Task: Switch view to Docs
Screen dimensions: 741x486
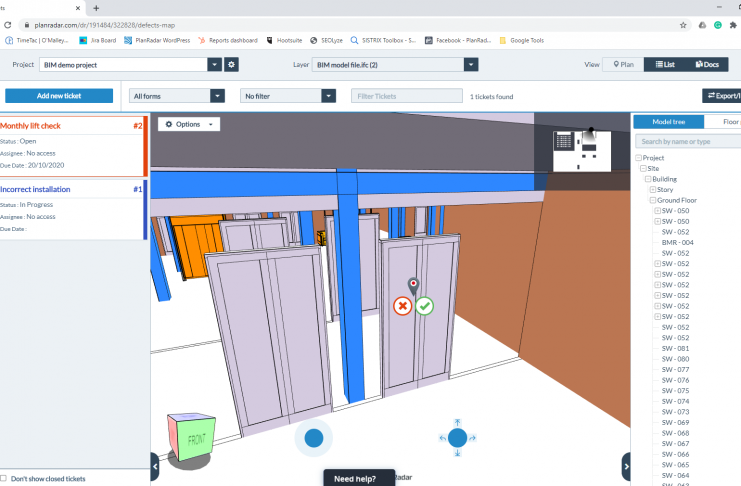Action: [706, 64]
